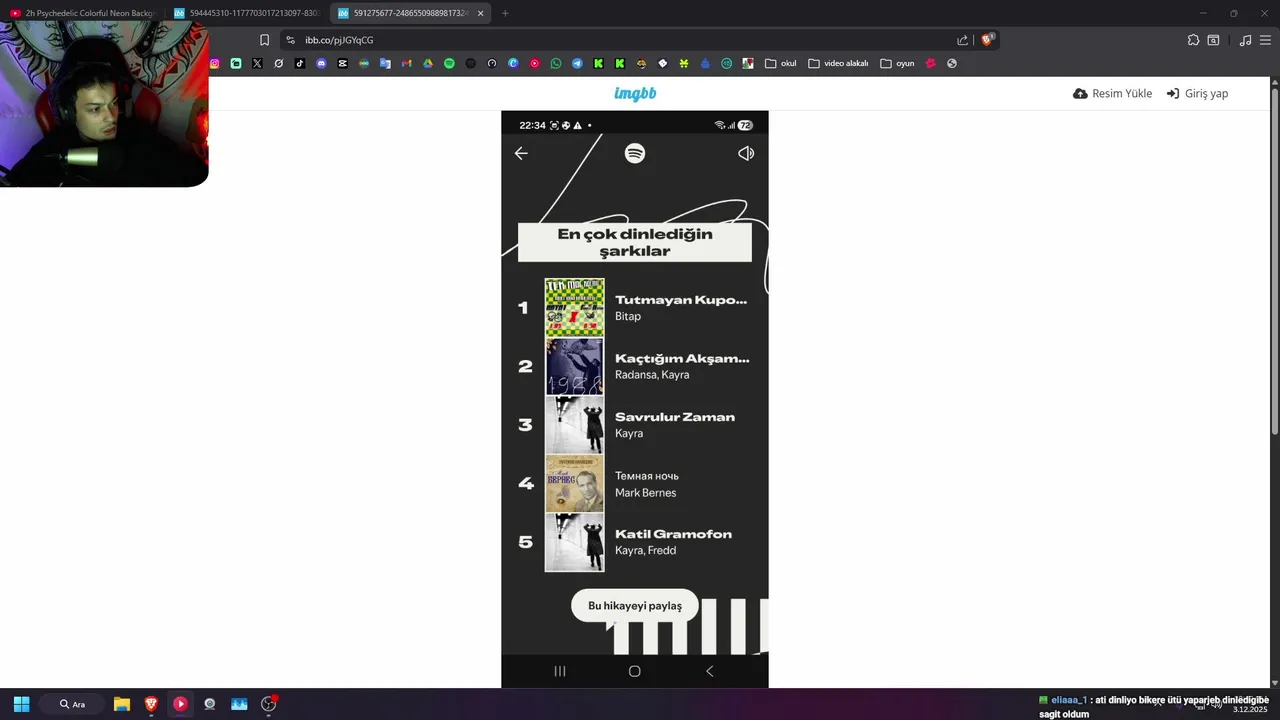Screen dimensions: 1280x720
Task: Click the Radansa, Kayra artist text
Action: (652, 375)
